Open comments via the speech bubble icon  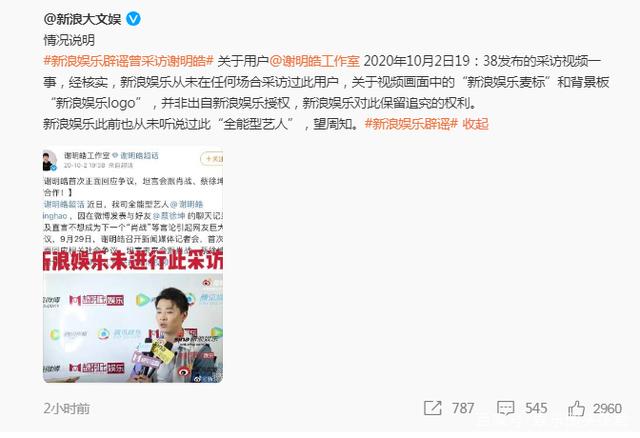(505, 408)
